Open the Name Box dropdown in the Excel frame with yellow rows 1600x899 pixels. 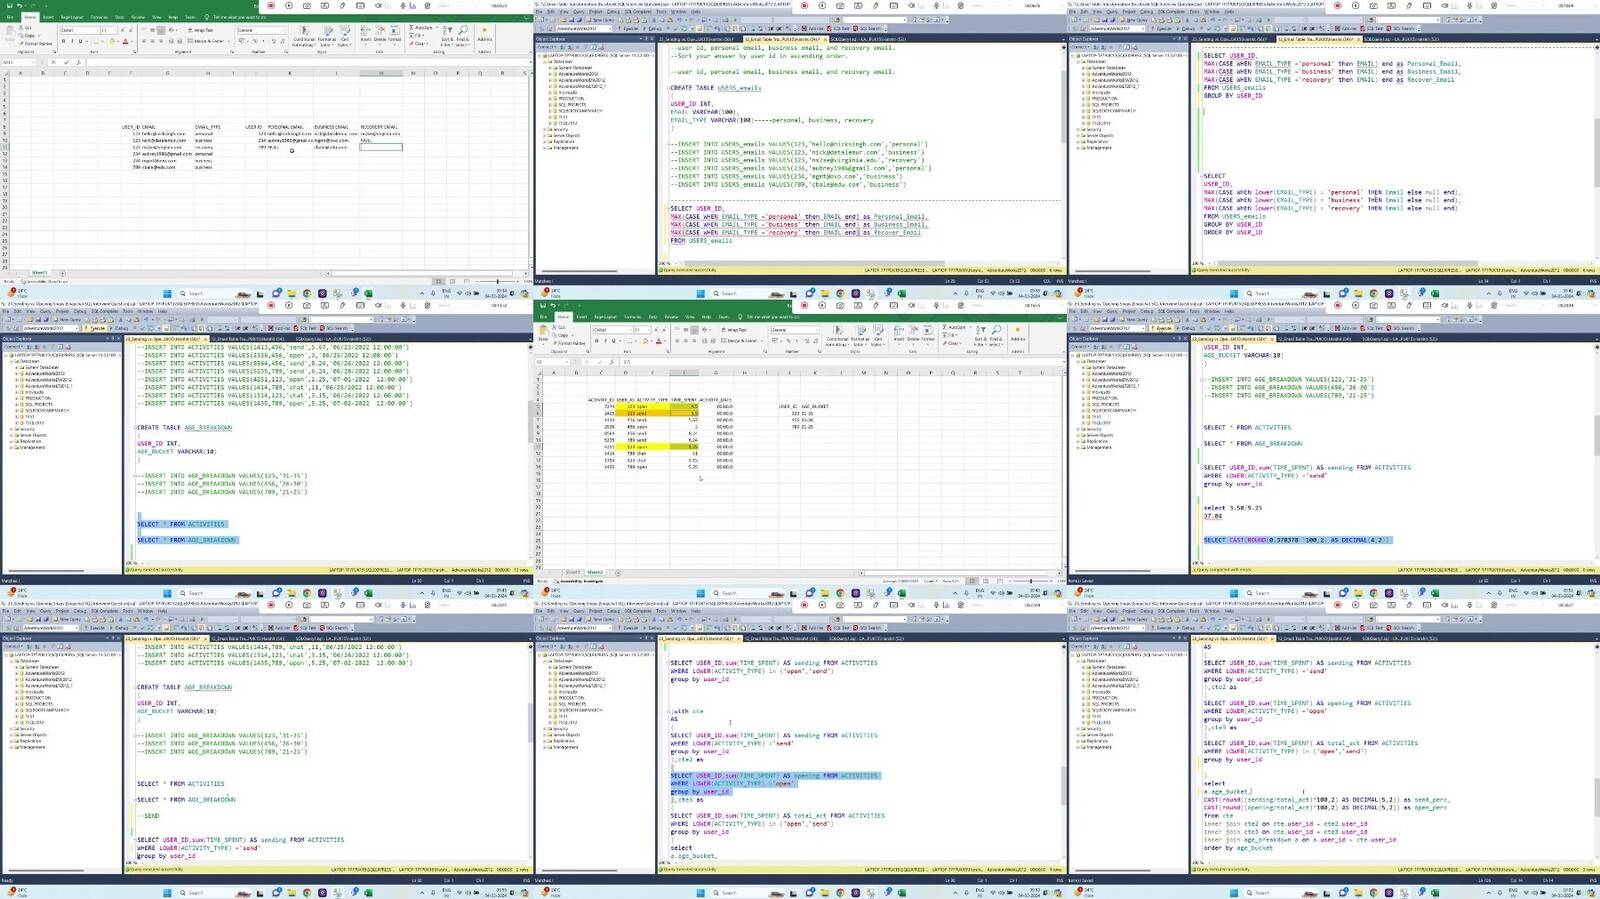pos(566,362)
